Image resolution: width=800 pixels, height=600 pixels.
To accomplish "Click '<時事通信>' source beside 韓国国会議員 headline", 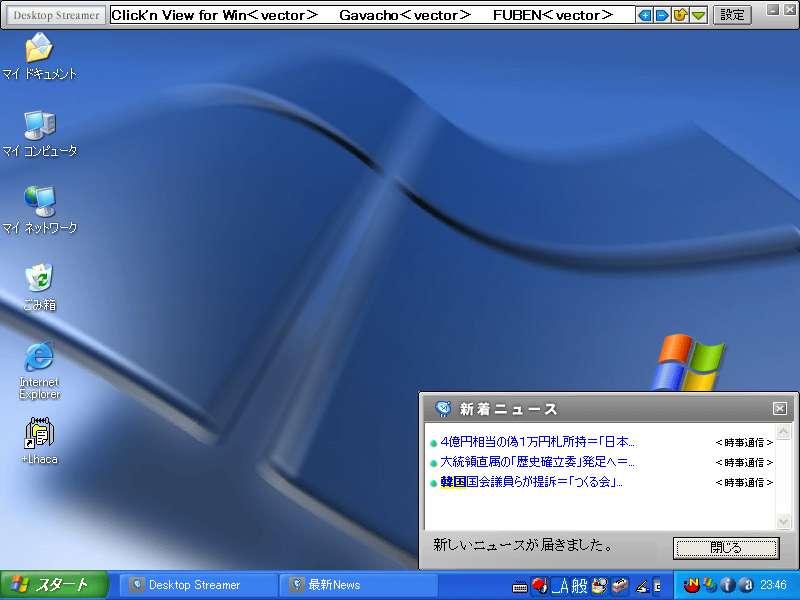I will pyautogui.click(x=744, y=482).
